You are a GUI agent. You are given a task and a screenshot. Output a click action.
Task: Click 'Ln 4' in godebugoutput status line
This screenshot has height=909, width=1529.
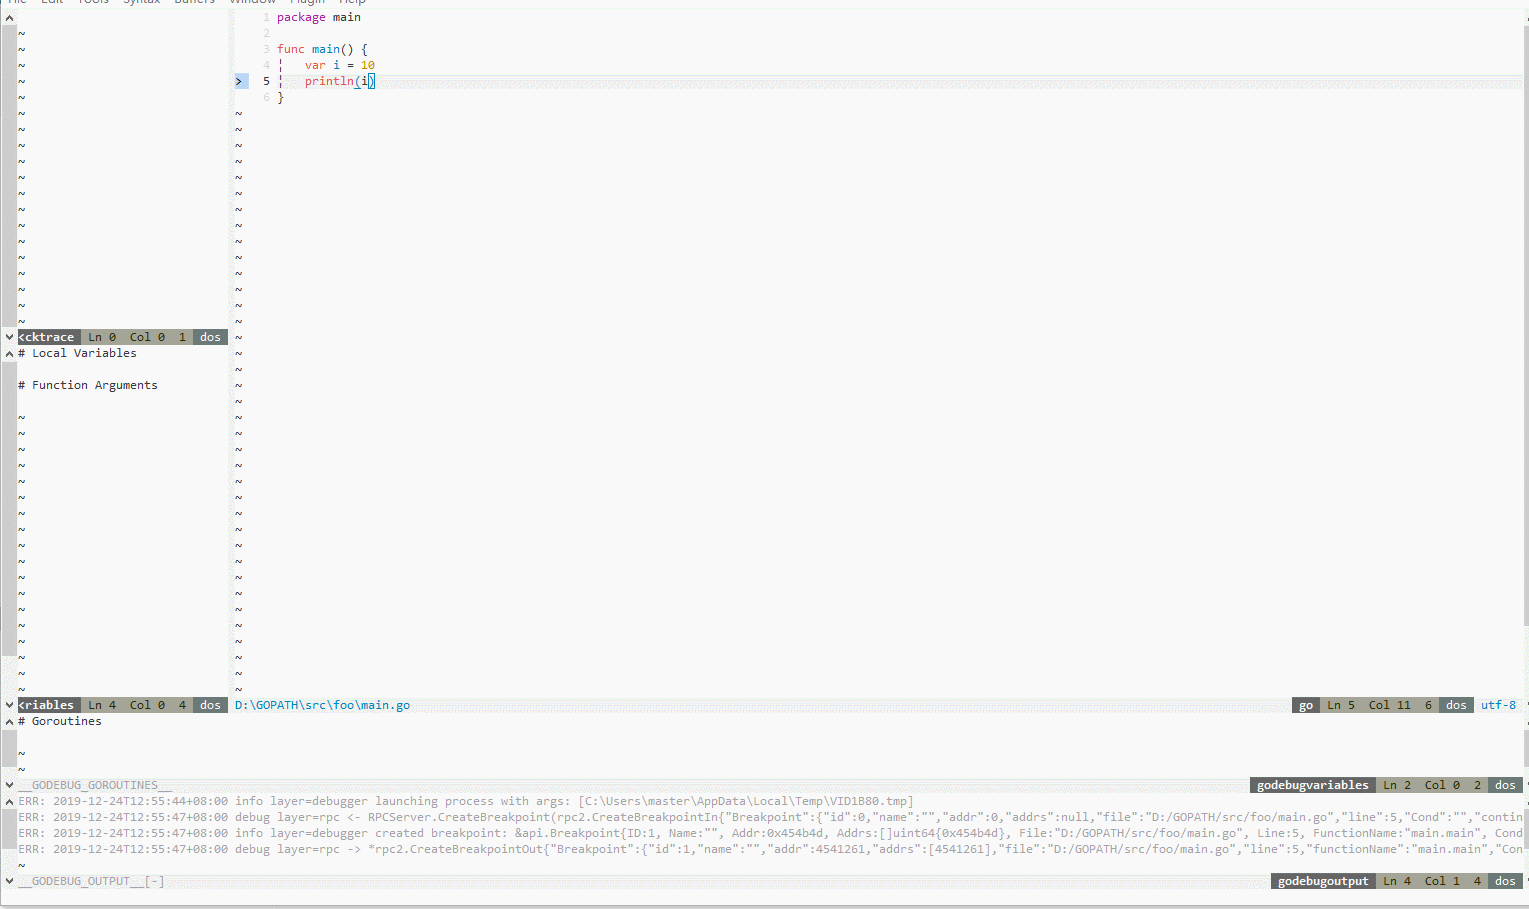pos(1397,881)
